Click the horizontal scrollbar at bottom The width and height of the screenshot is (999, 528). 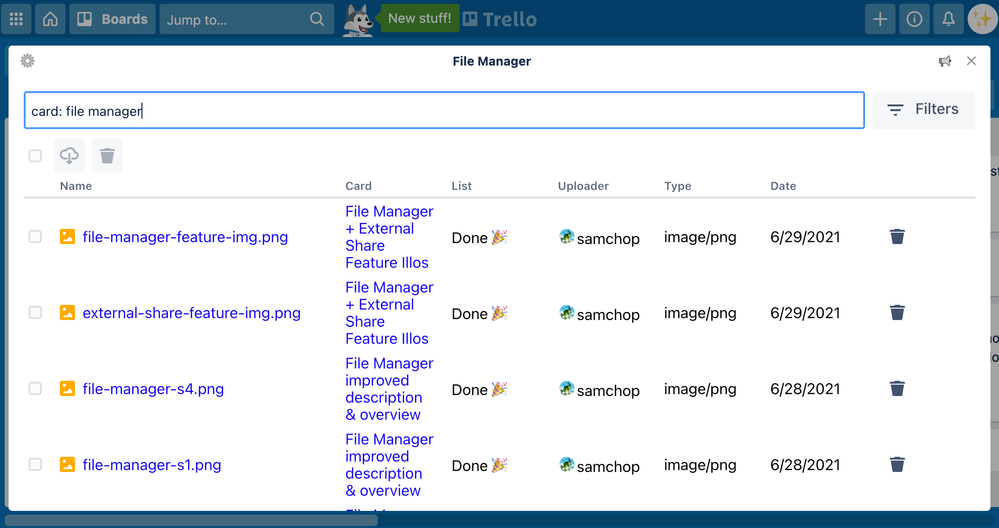click(191, 520)
